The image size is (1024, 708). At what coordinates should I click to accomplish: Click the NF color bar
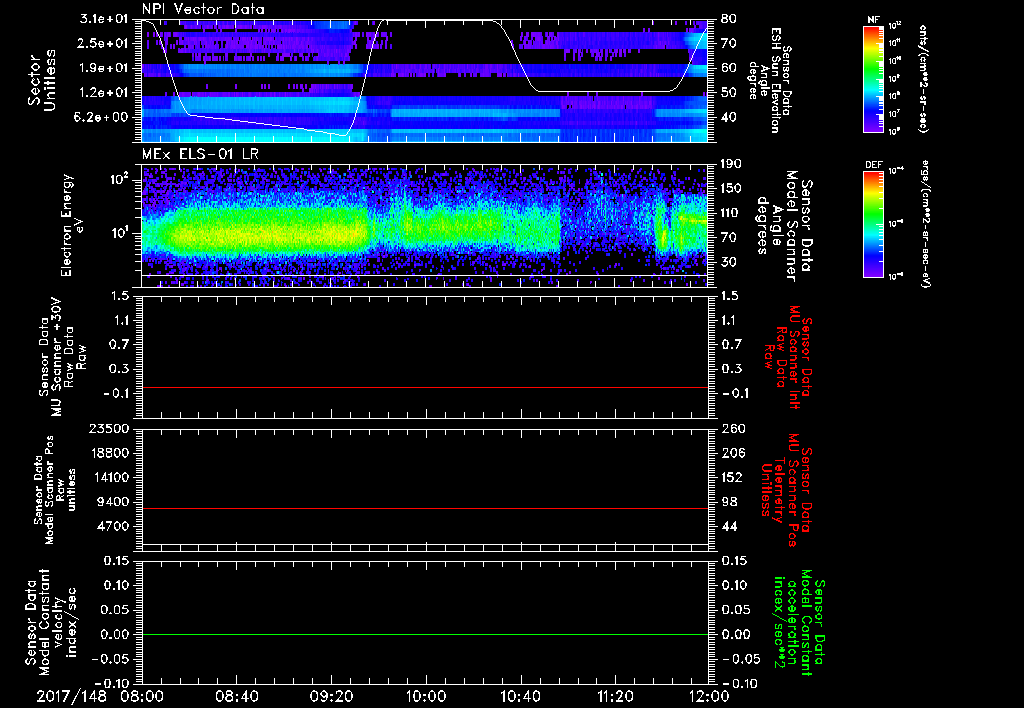click(873, 78)
